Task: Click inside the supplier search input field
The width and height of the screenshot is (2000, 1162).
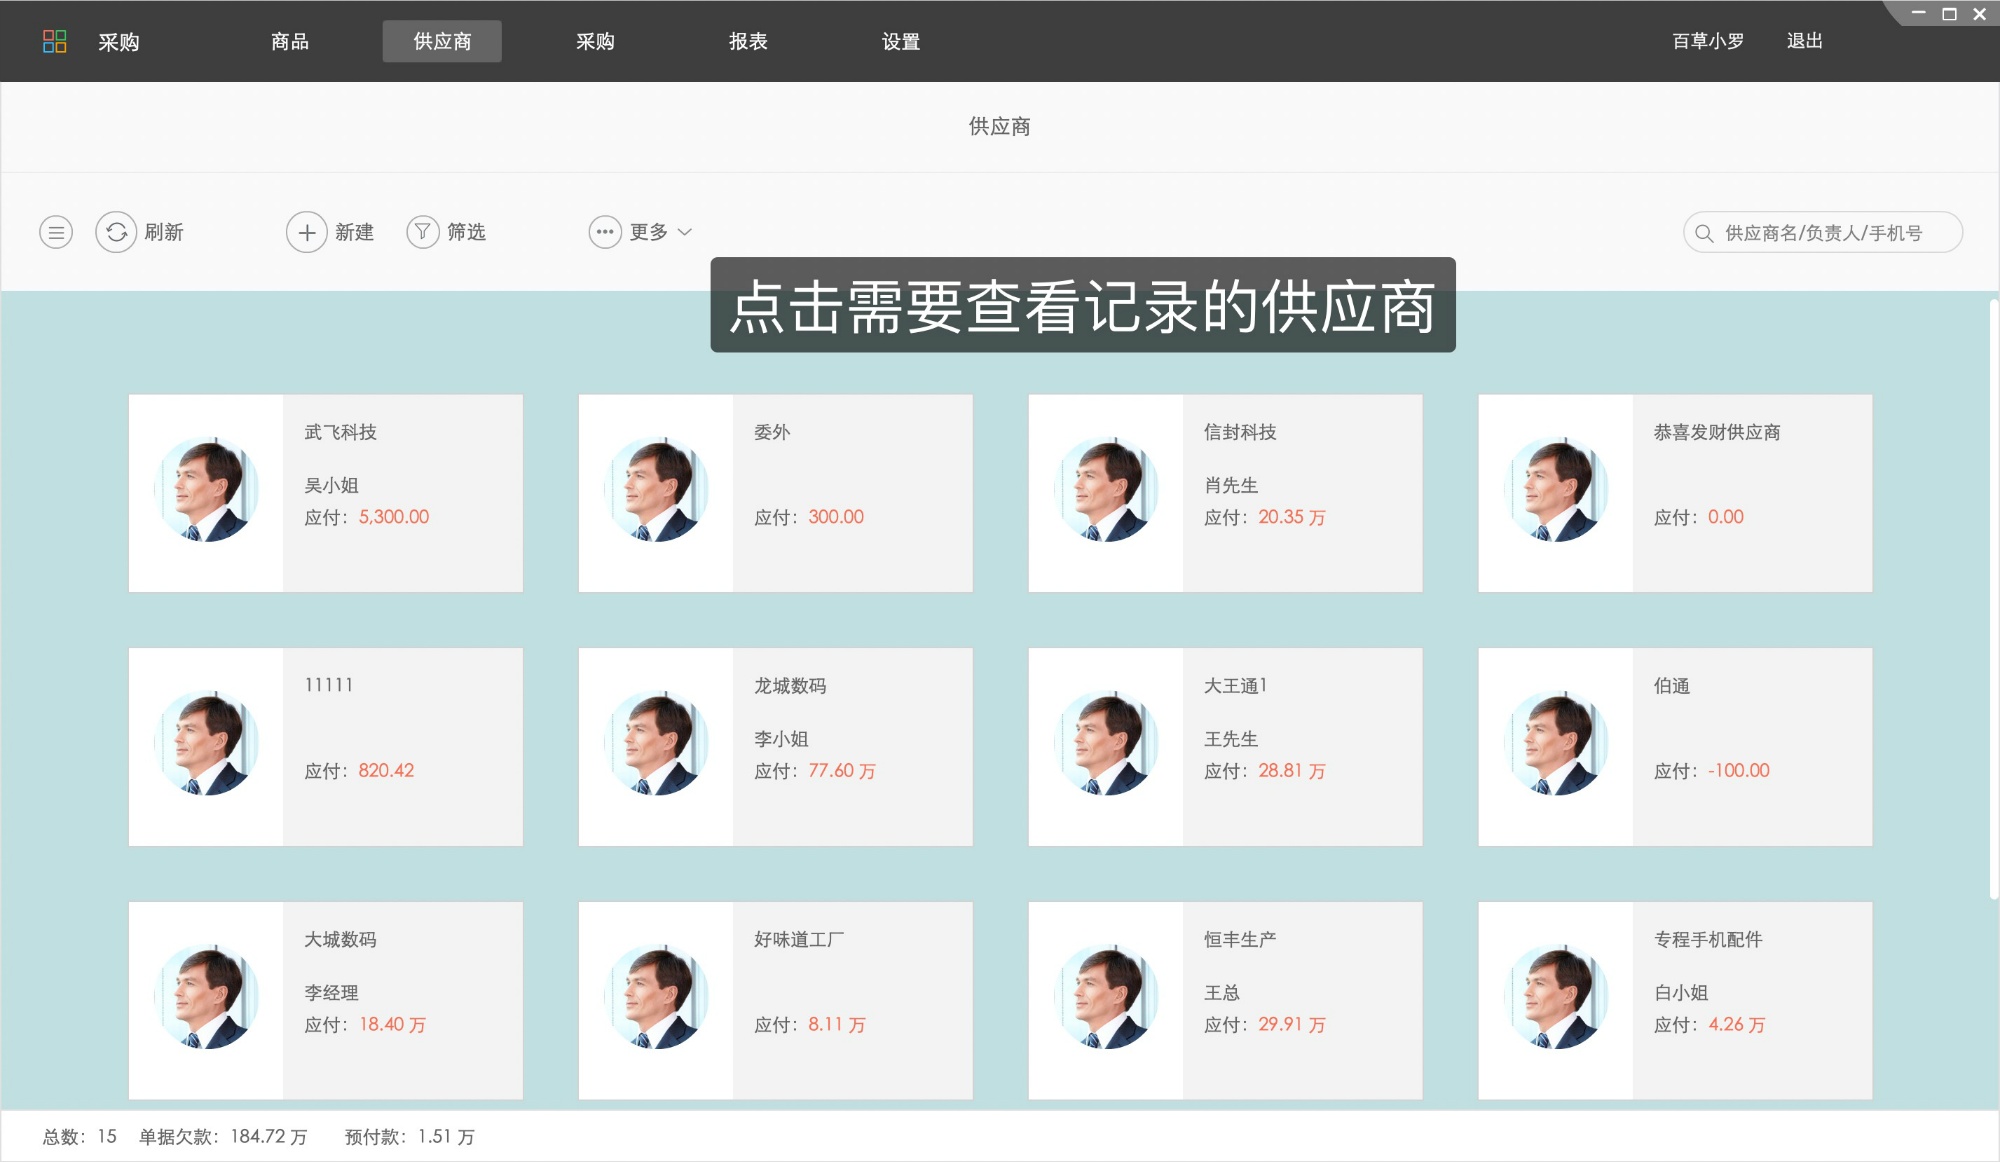Action: [x=1830, y=232]
